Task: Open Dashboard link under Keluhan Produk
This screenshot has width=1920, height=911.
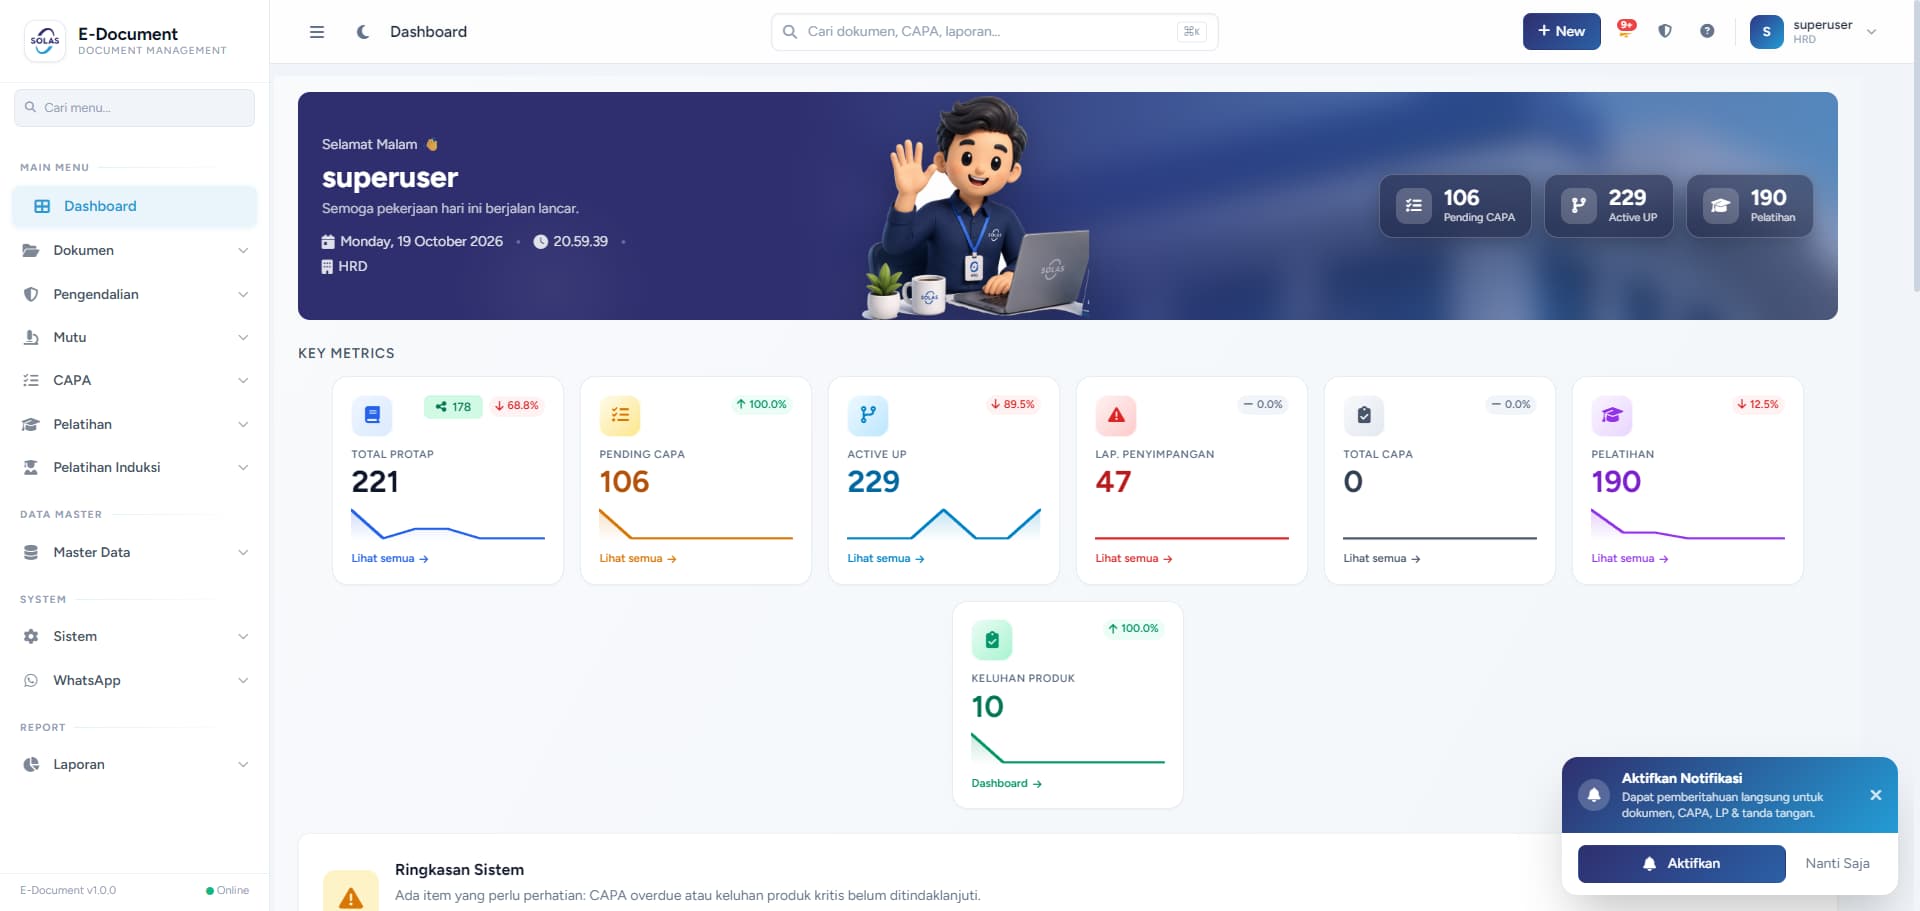Action: point(1007,784)
